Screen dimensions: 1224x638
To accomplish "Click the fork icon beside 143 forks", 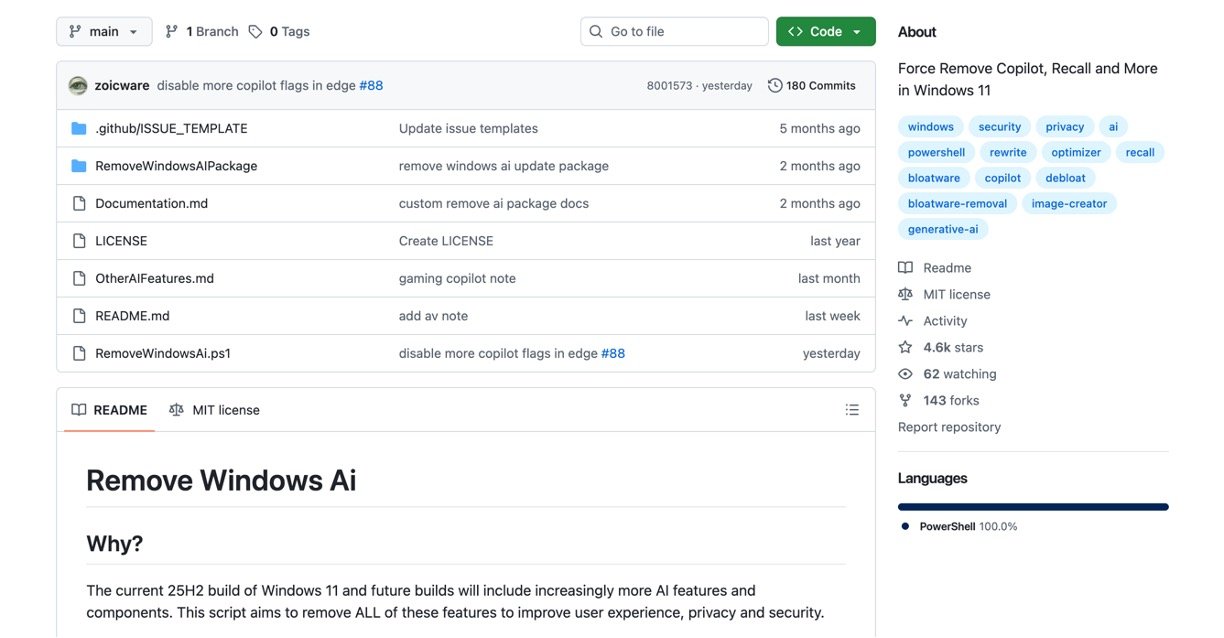I will [905, 400].
